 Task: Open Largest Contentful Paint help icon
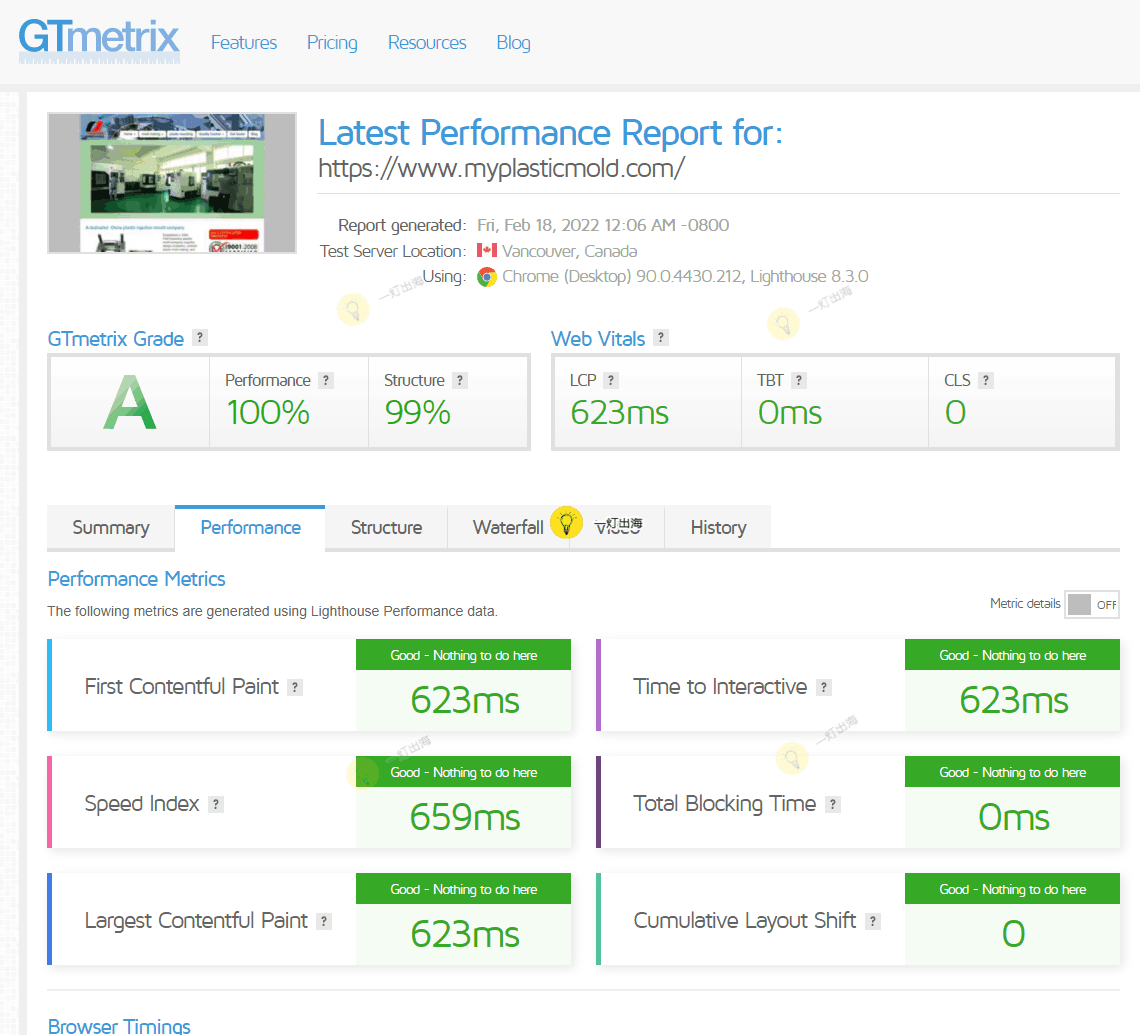point(324,921)
